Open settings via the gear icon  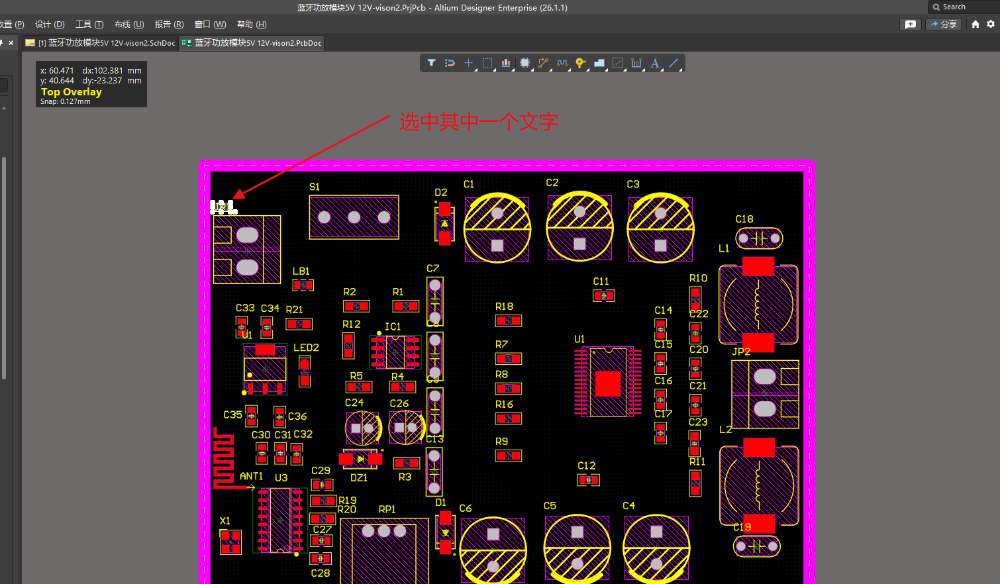point(990,24)
